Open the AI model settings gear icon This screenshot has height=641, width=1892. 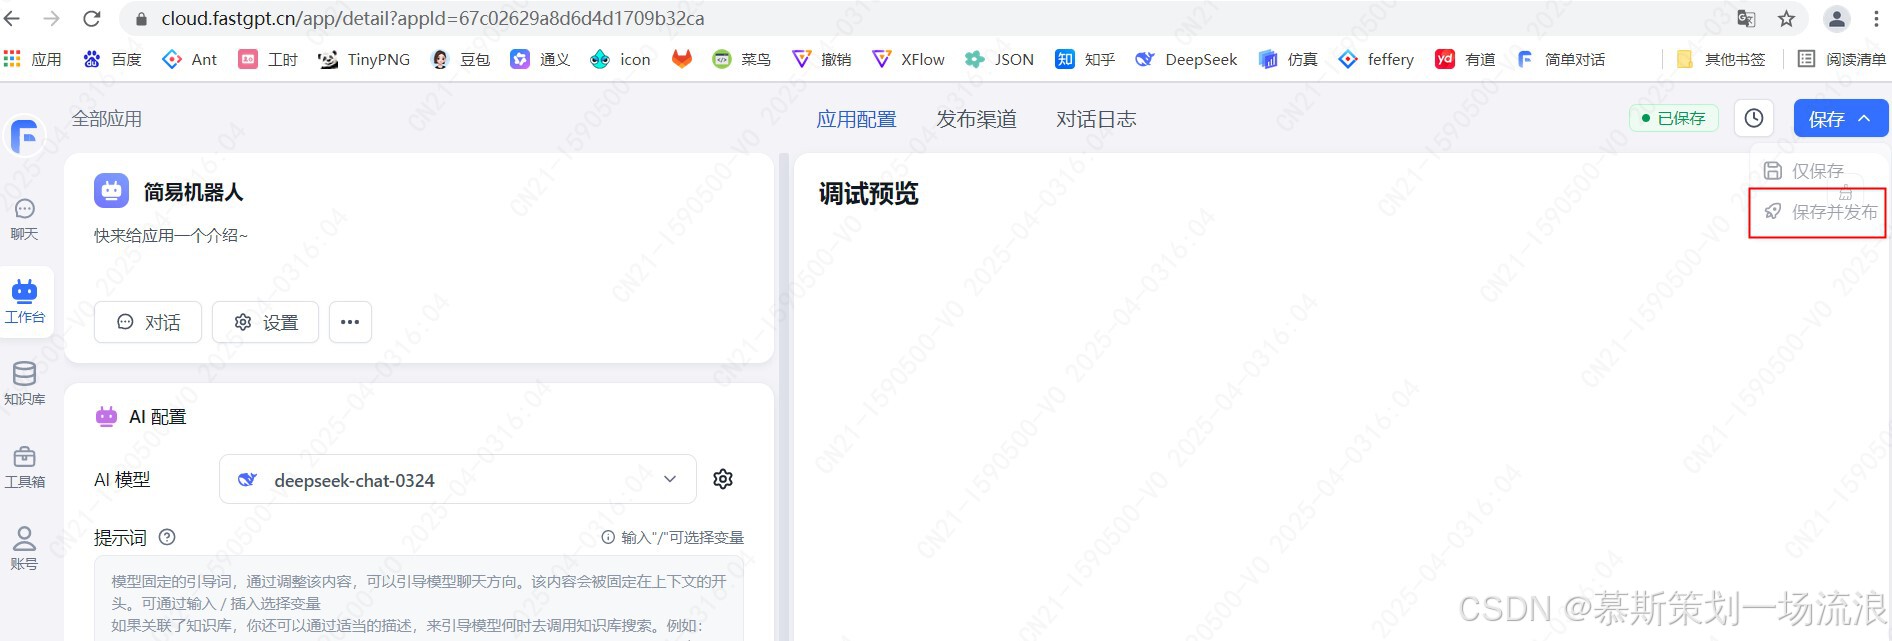tap(723, 479)
